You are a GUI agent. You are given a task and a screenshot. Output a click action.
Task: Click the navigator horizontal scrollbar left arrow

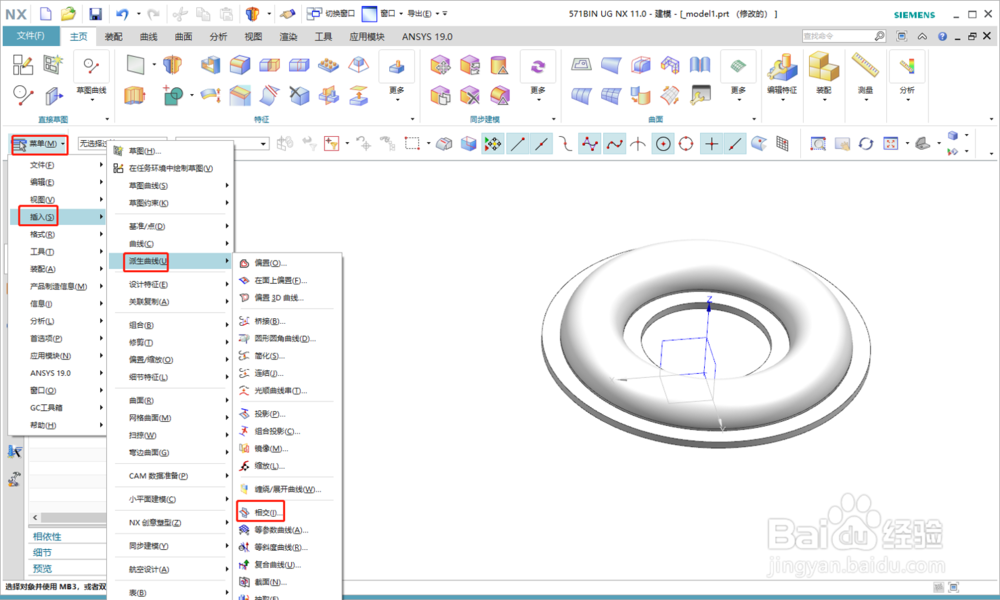click(34, 517)
